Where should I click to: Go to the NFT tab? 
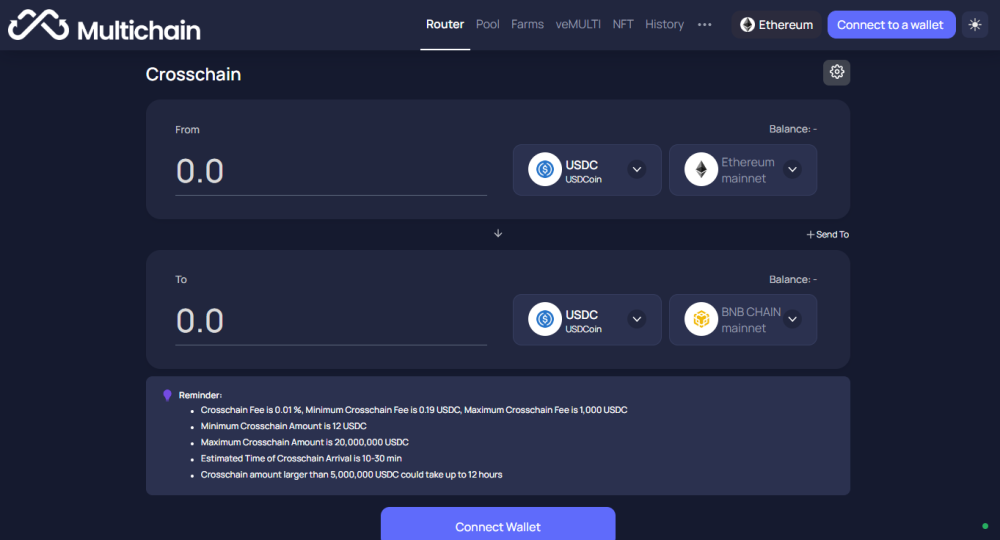tap(622, 24)
